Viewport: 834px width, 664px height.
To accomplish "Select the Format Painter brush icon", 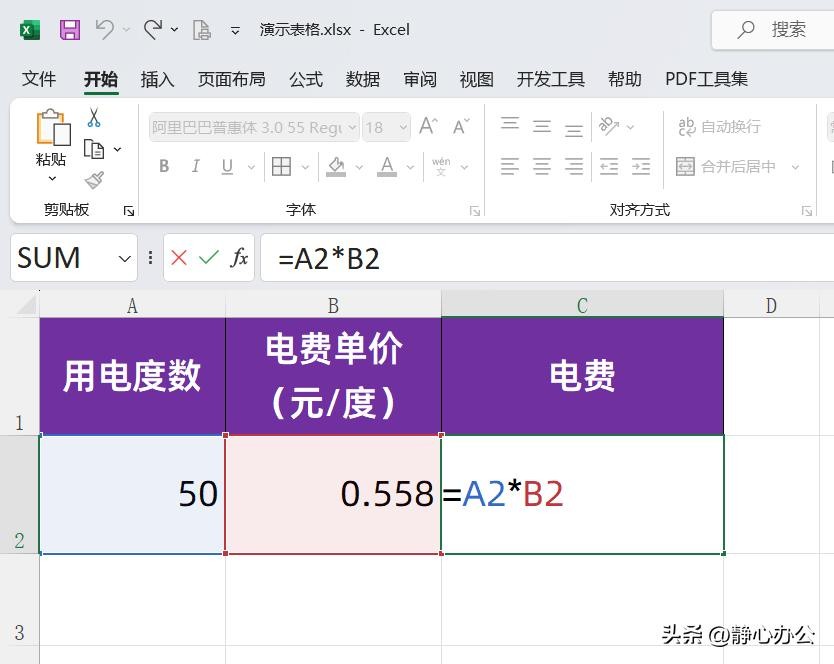I will (x=94, y=180).
